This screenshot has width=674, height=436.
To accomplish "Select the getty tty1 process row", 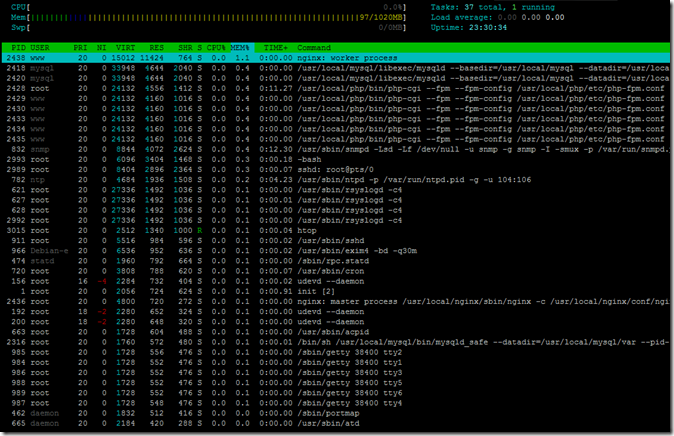I will [x=336, y=362].
